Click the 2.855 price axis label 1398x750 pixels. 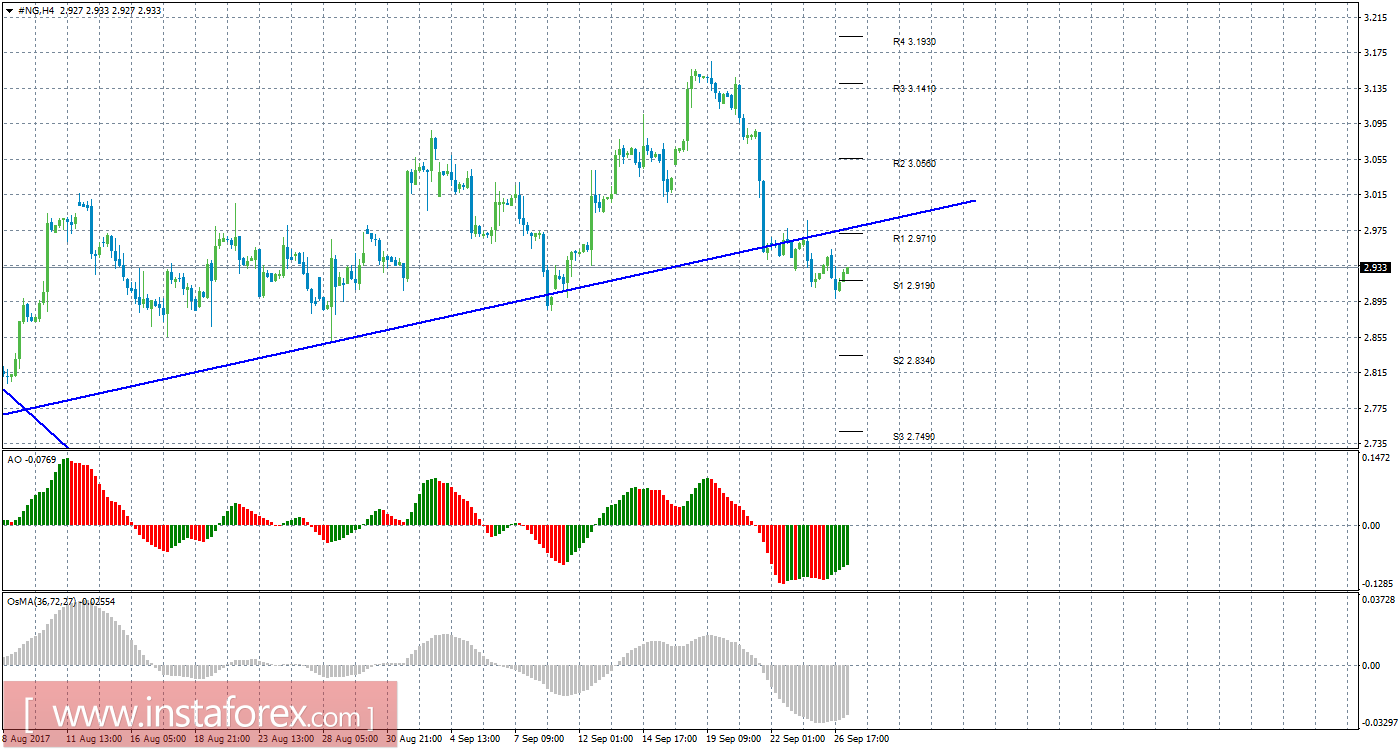(x=1375, y=338)
